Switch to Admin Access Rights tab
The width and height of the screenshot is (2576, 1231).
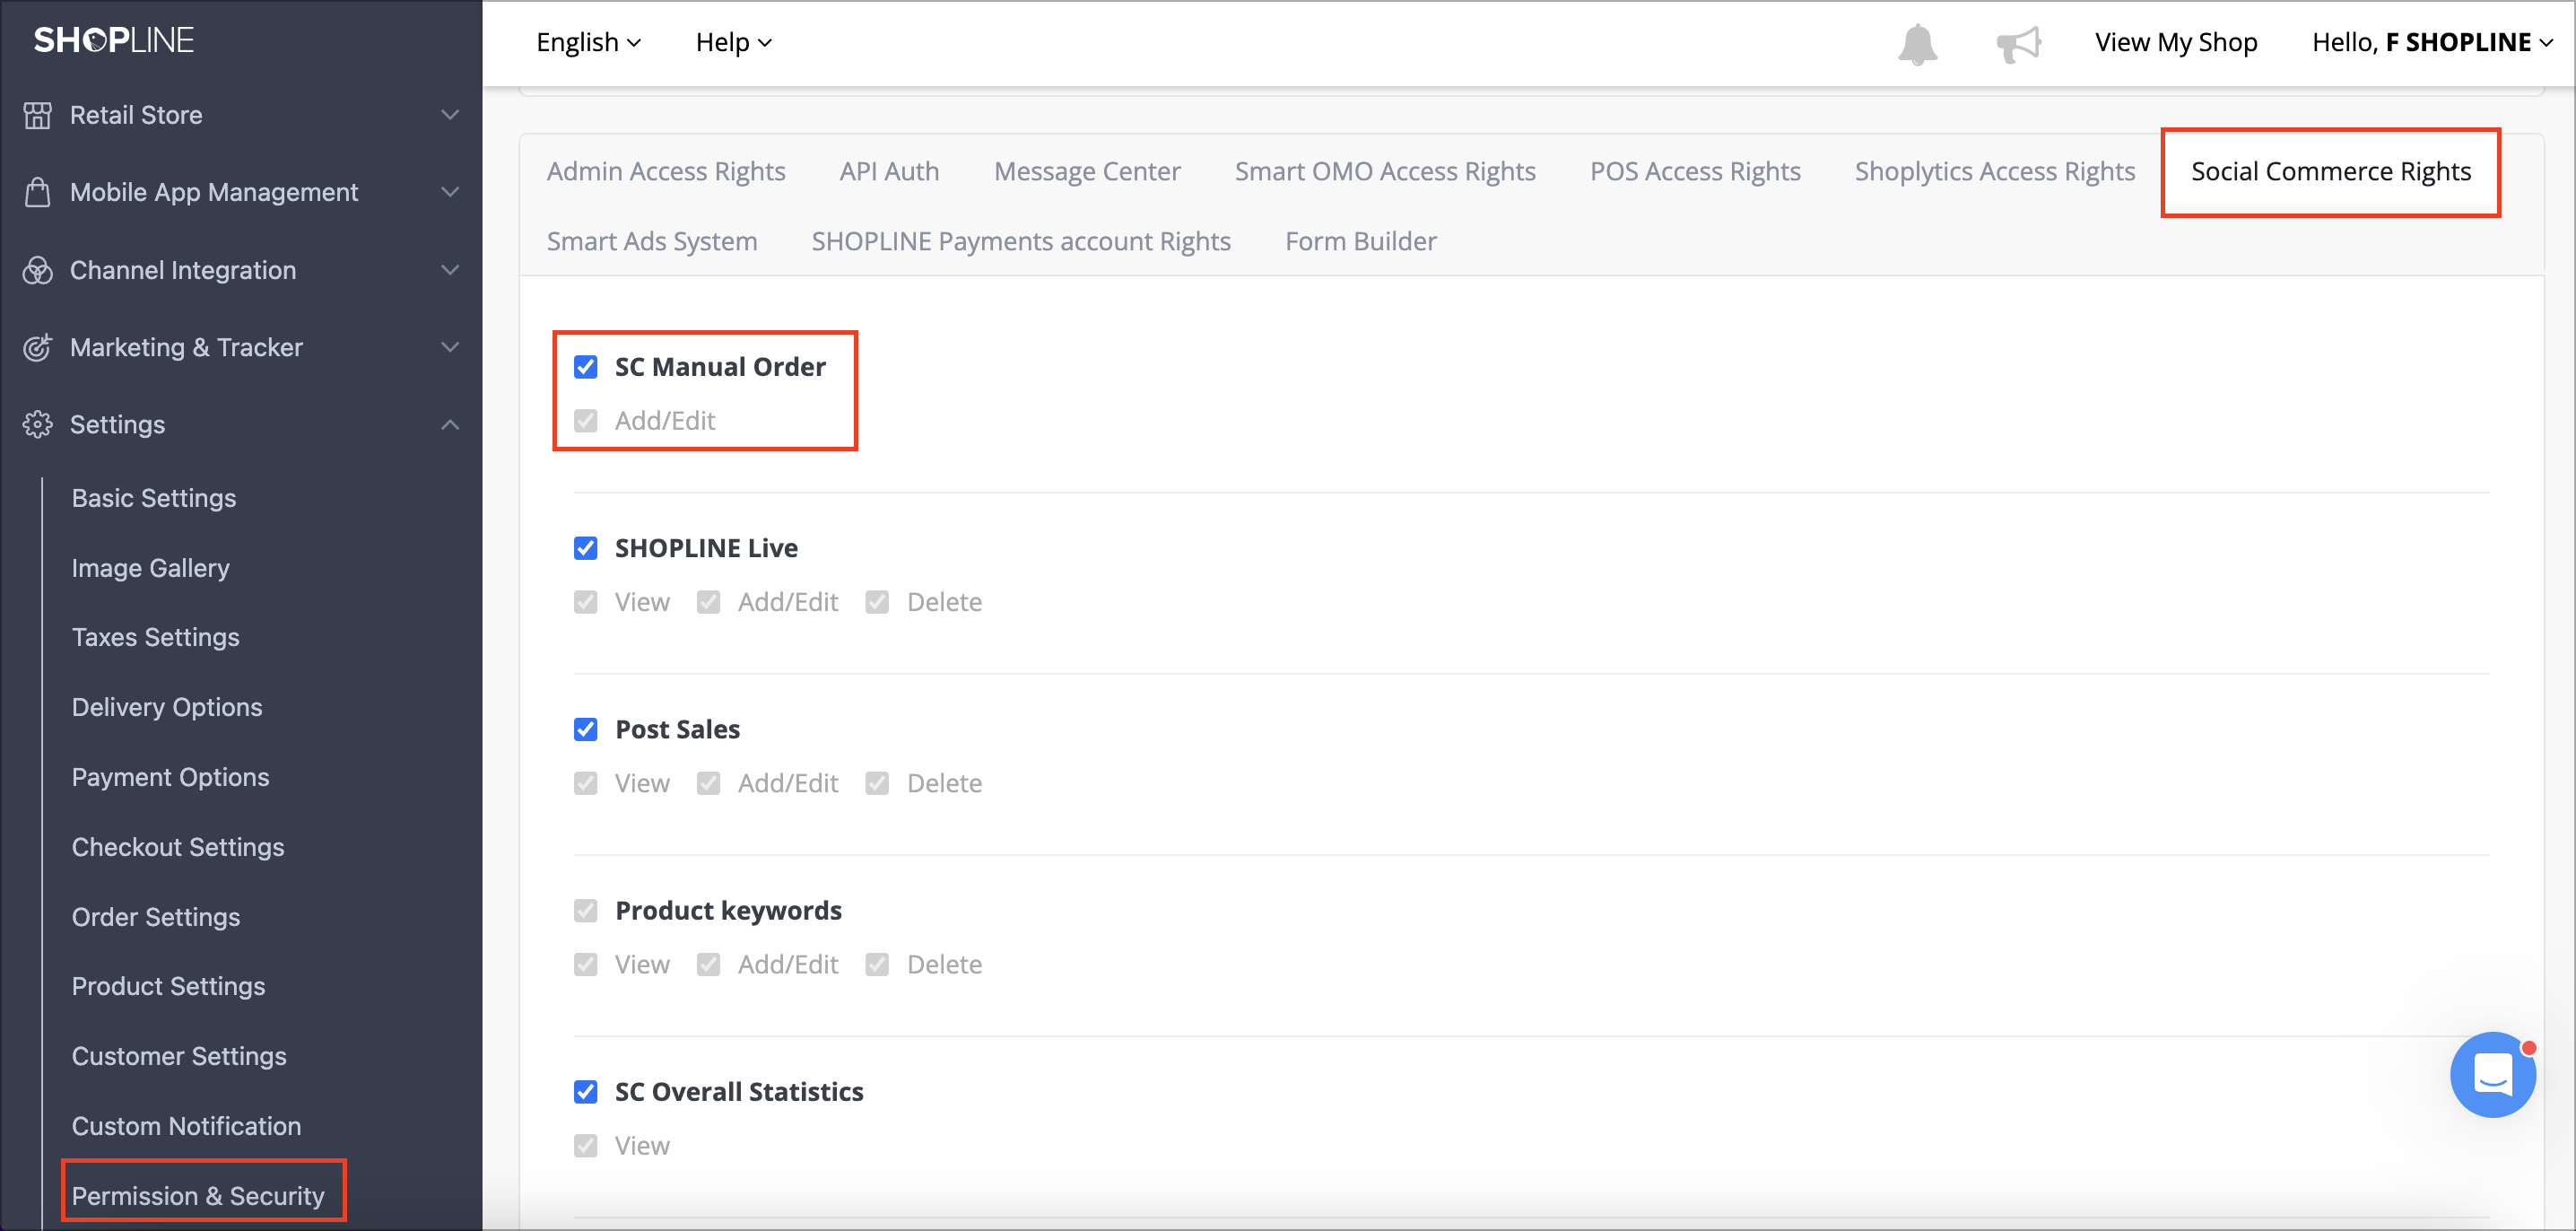[x=666, y=171]
